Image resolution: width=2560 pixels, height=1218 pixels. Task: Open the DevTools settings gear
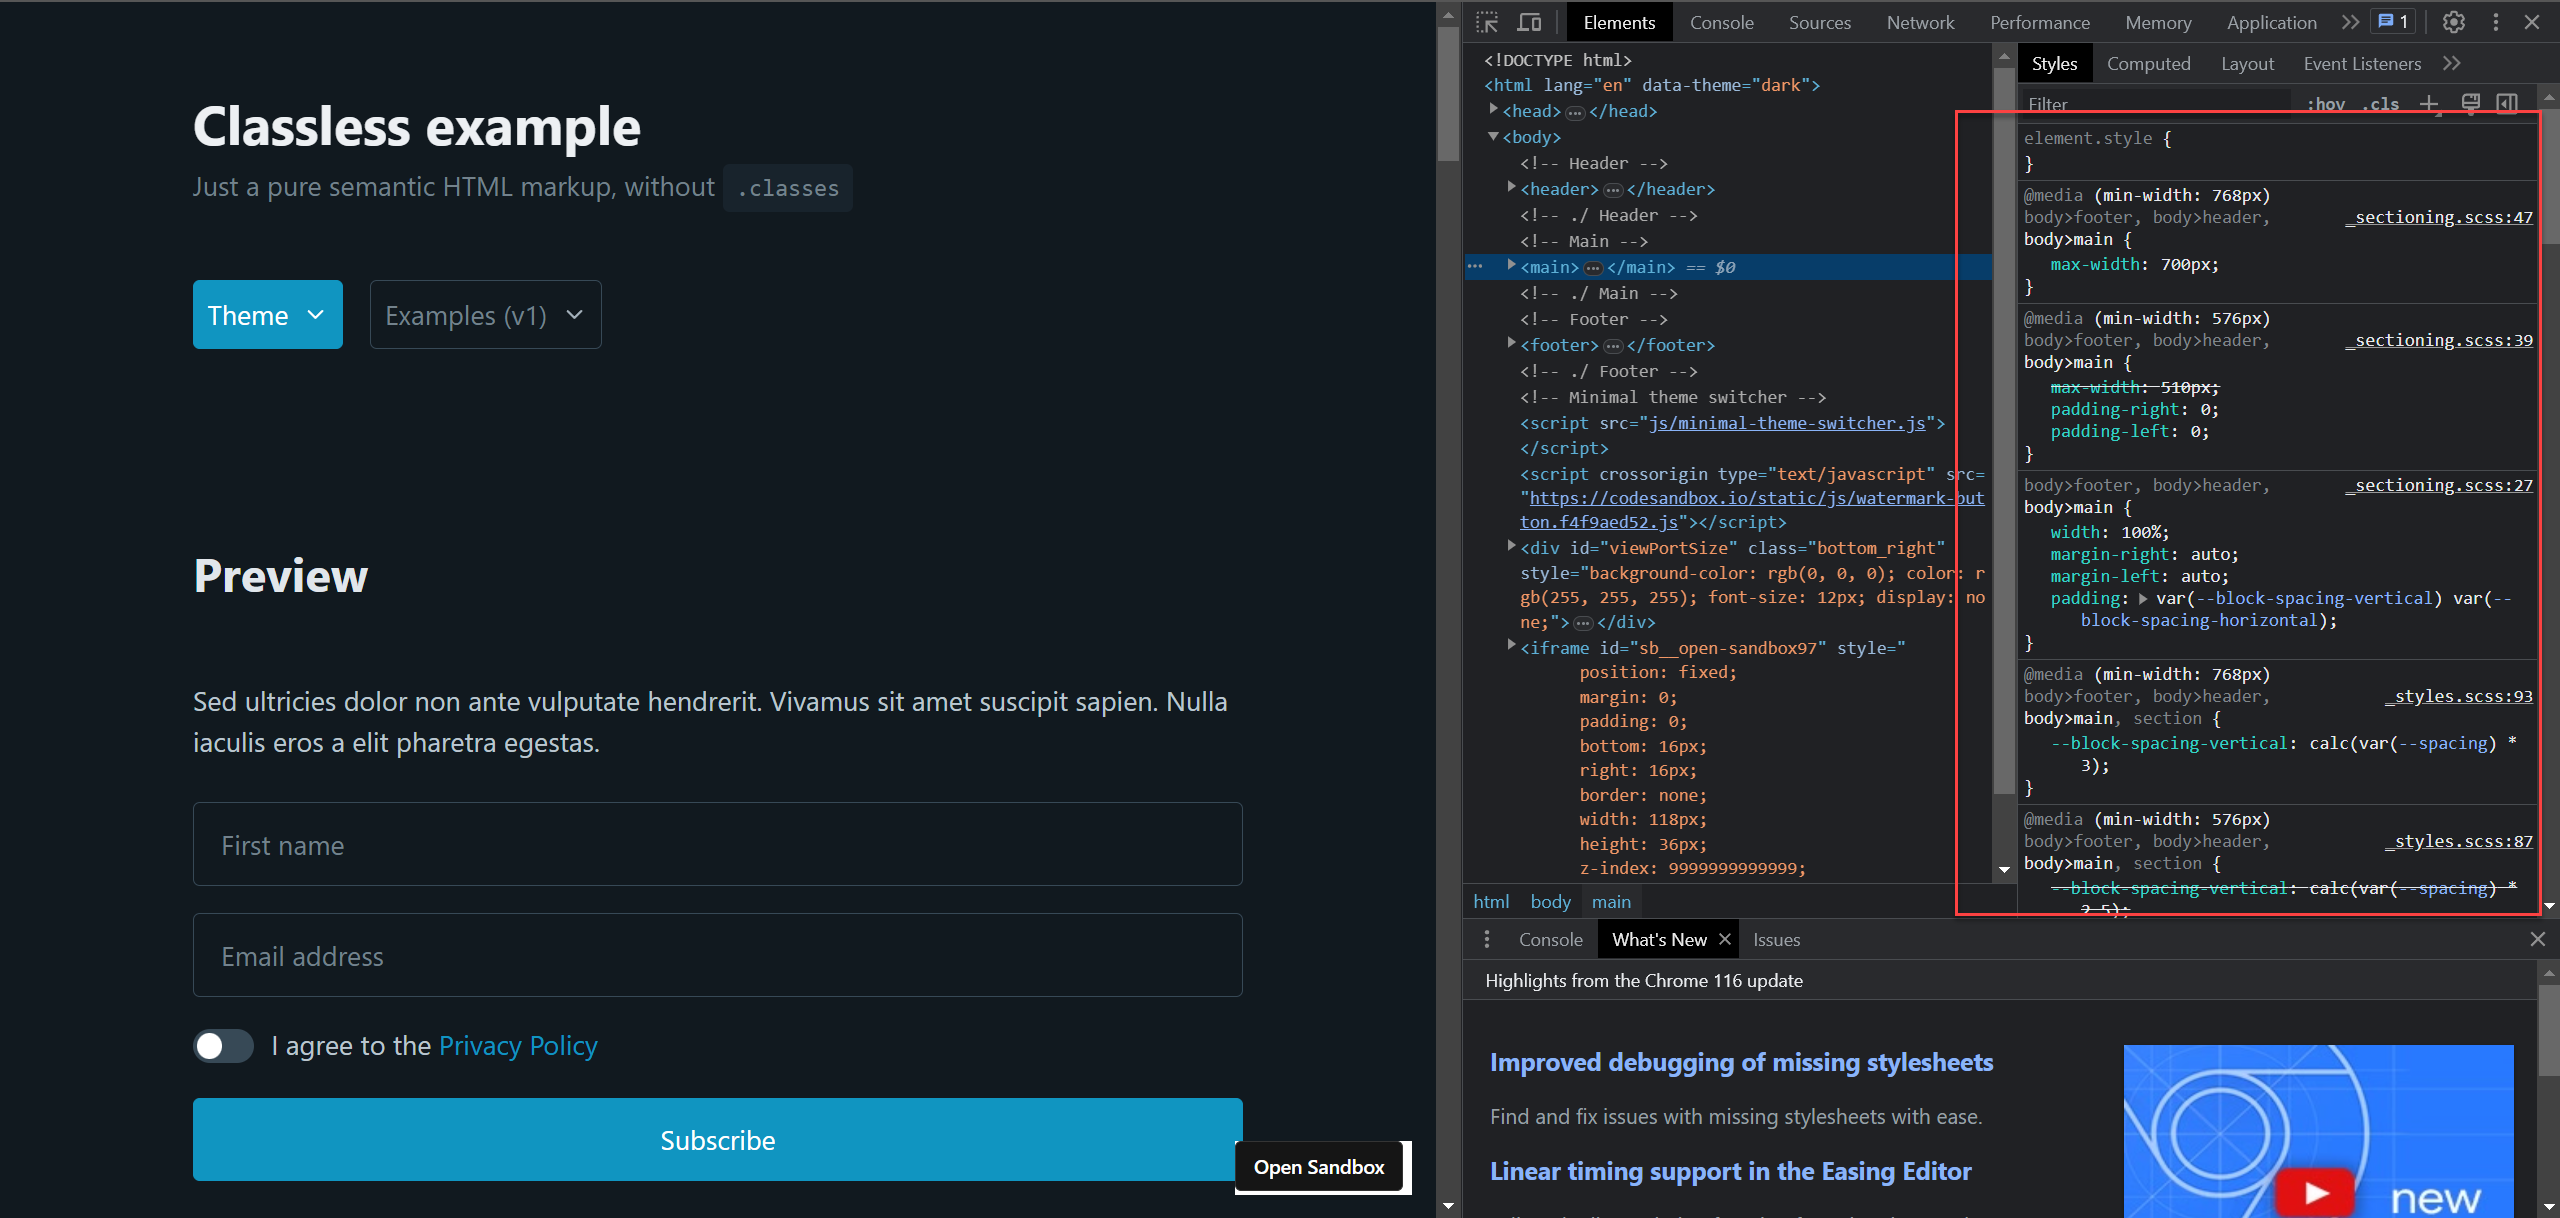[x=2455, y=22]
